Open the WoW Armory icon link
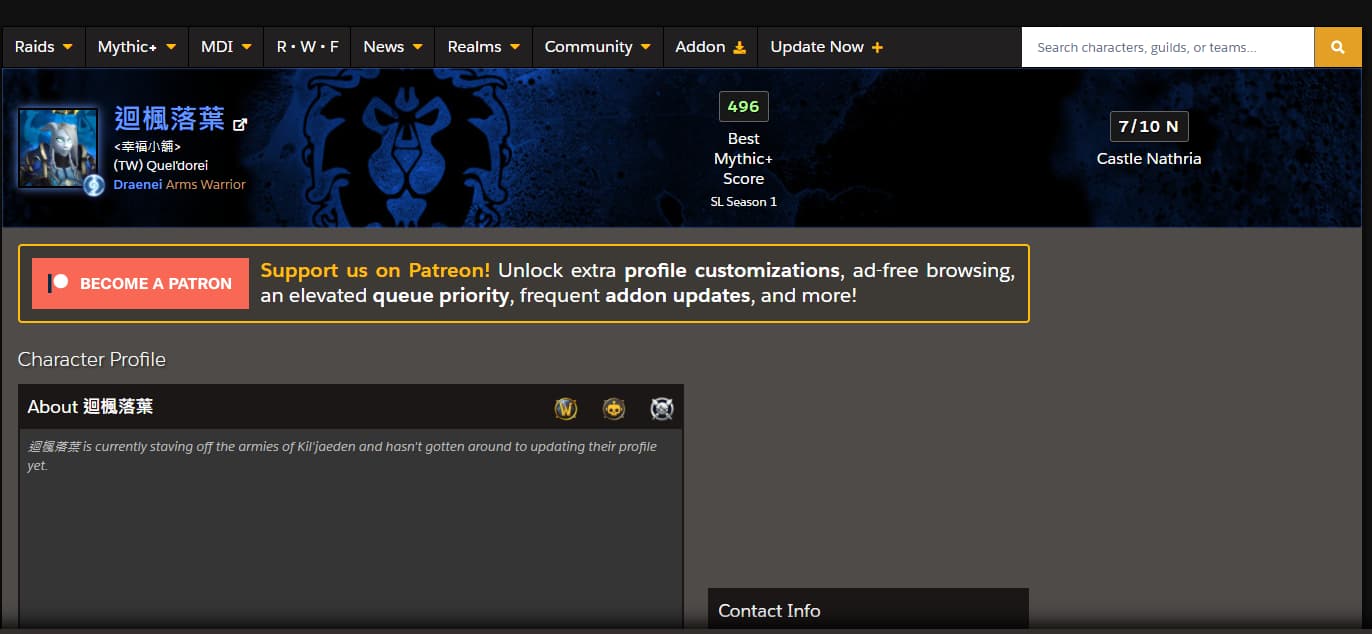1372x634 pixels. click(x=566, y=408)
